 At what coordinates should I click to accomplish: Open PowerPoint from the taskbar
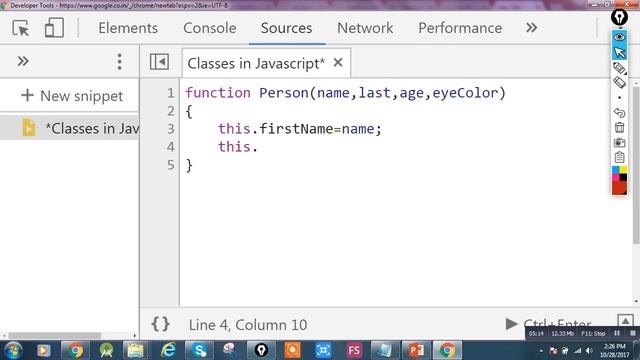(x=416, y=350)
